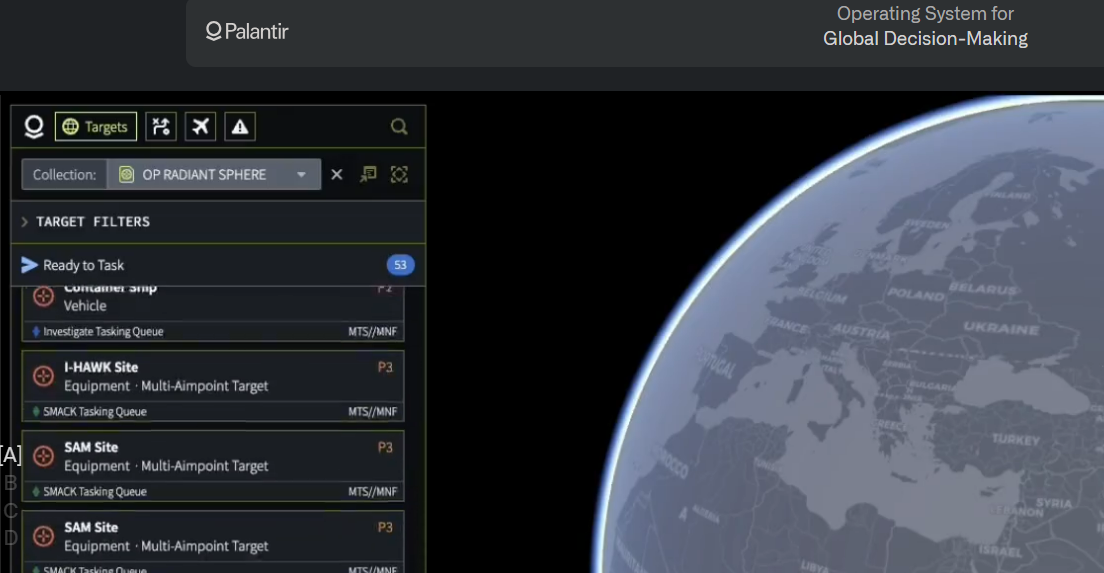Click the Ready to Task header
Viewport: 1104px width, 573px height.
click(218, 265)
